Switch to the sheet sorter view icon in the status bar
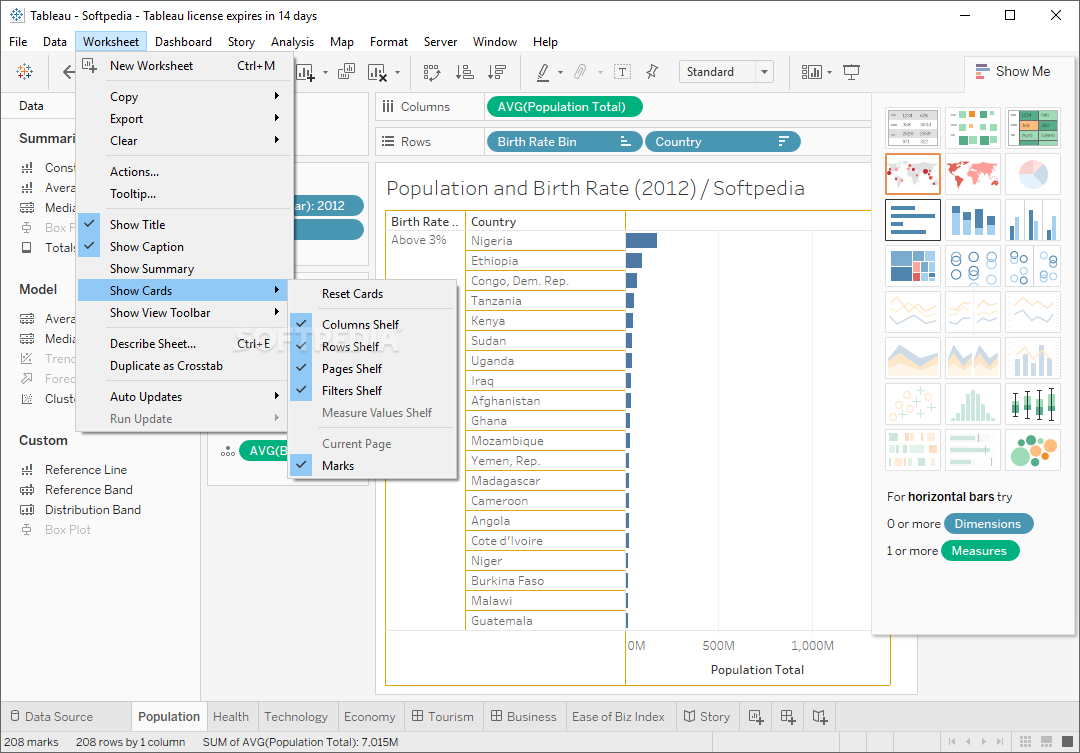Viewport: 1080px width, 753px height. 1025,741
